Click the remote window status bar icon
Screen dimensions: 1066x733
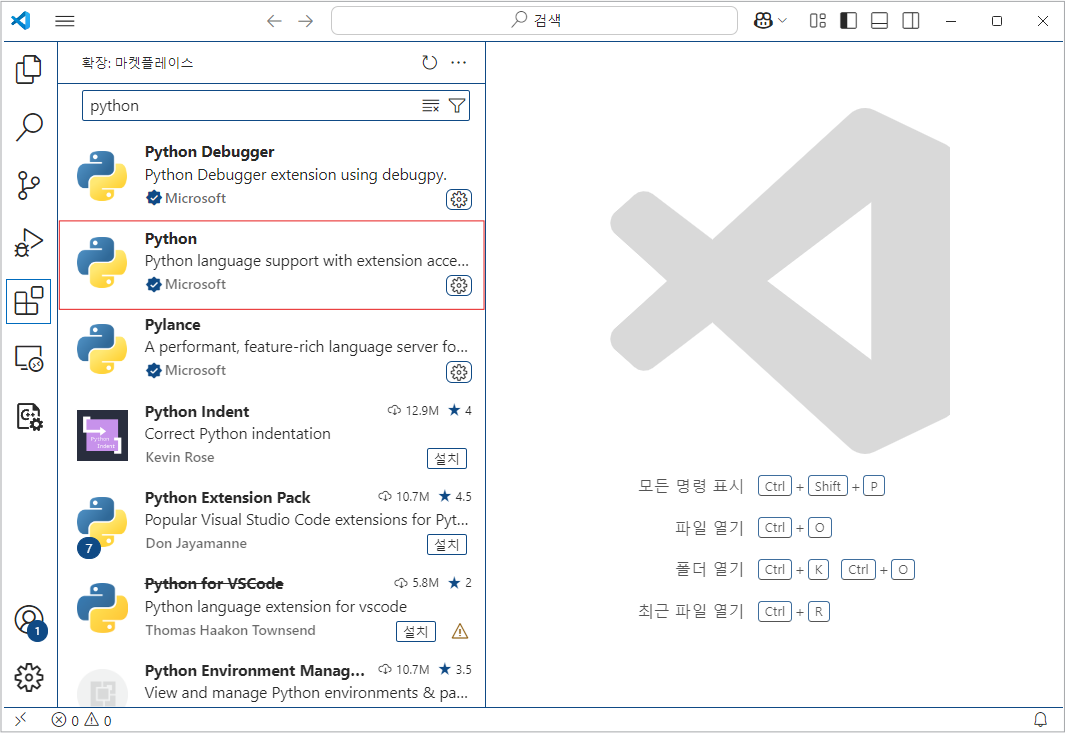(20, 719)
